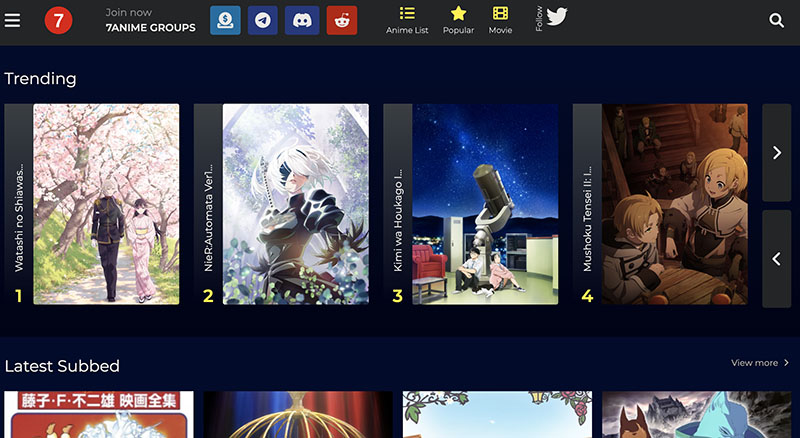
Task: Open the hamburger menu
Action: coord(12,20)
